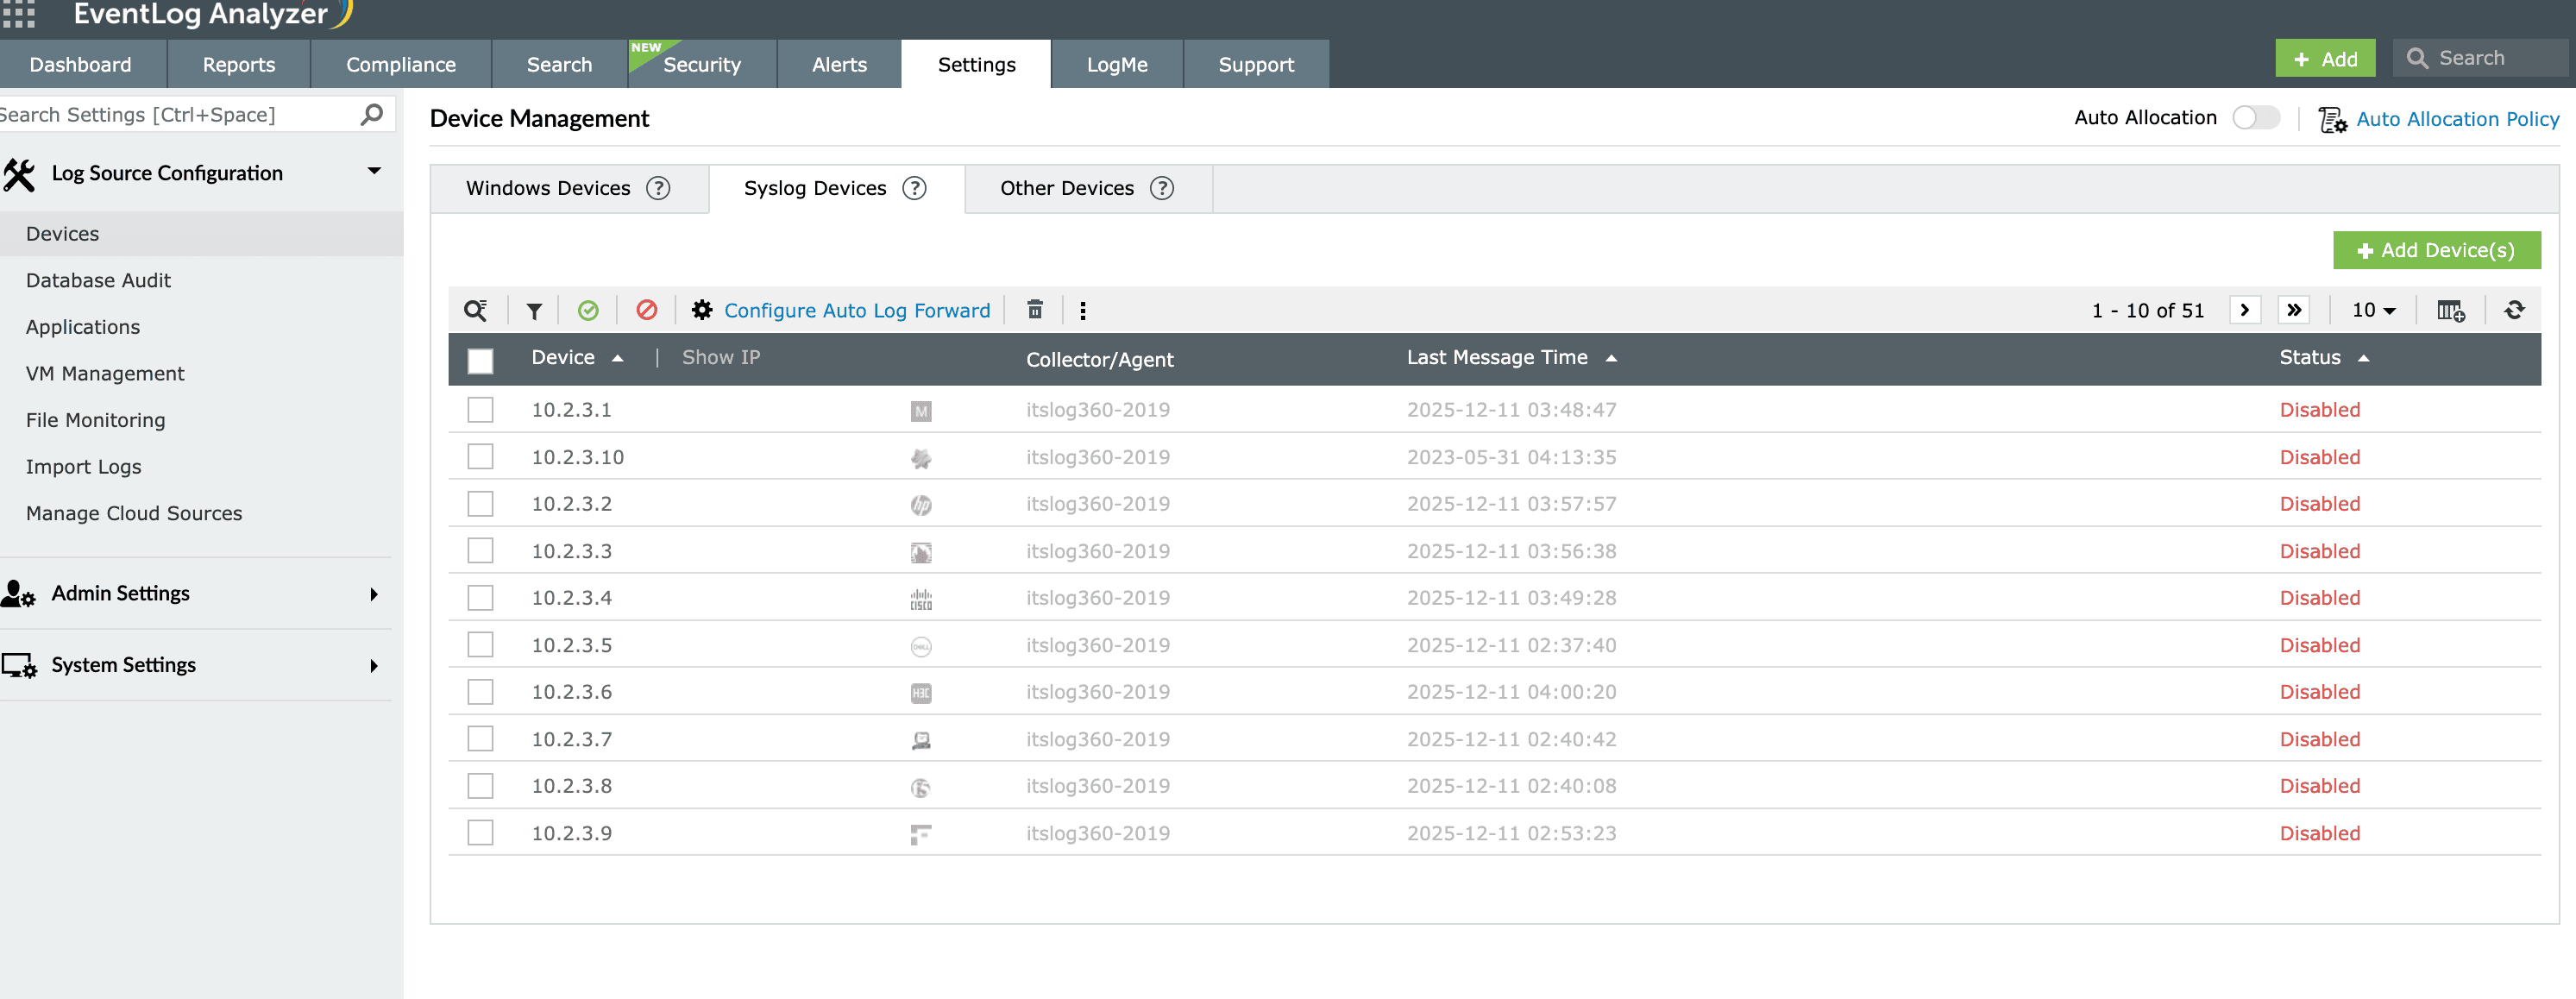The width and height of the screenshot is (2576, 999).
Task: Click Cisco device type icon for 10.2.3.4
Action: (x=921, y=599)
